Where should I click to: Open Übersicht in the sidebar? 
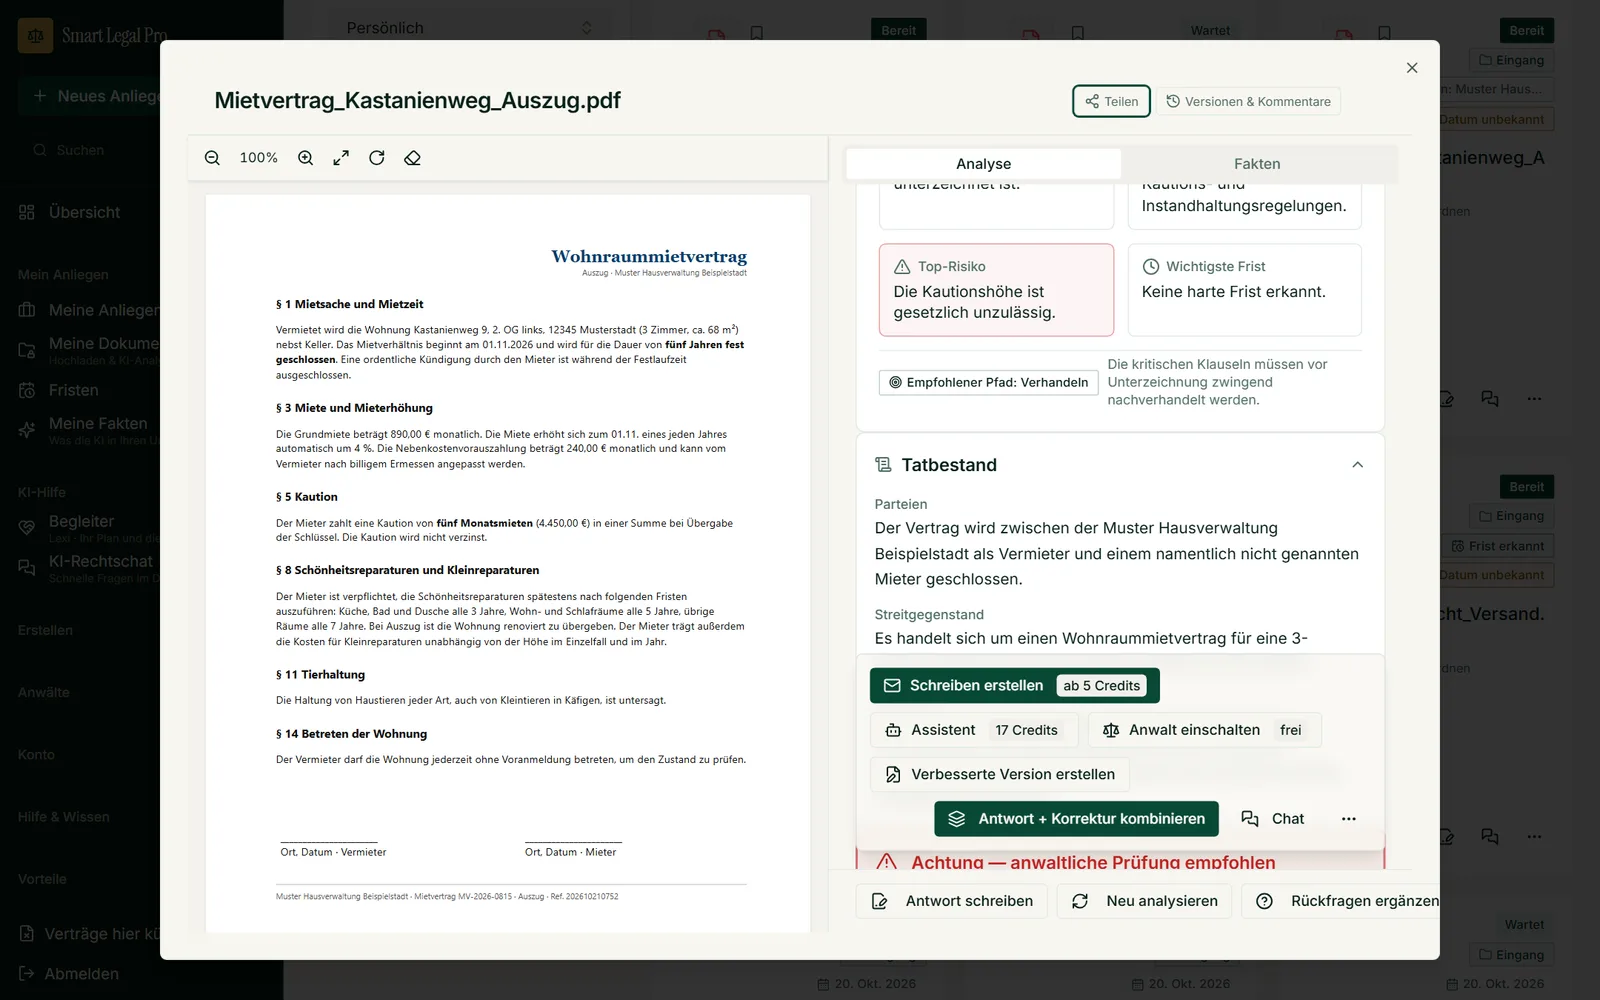(x=84, y=212)
